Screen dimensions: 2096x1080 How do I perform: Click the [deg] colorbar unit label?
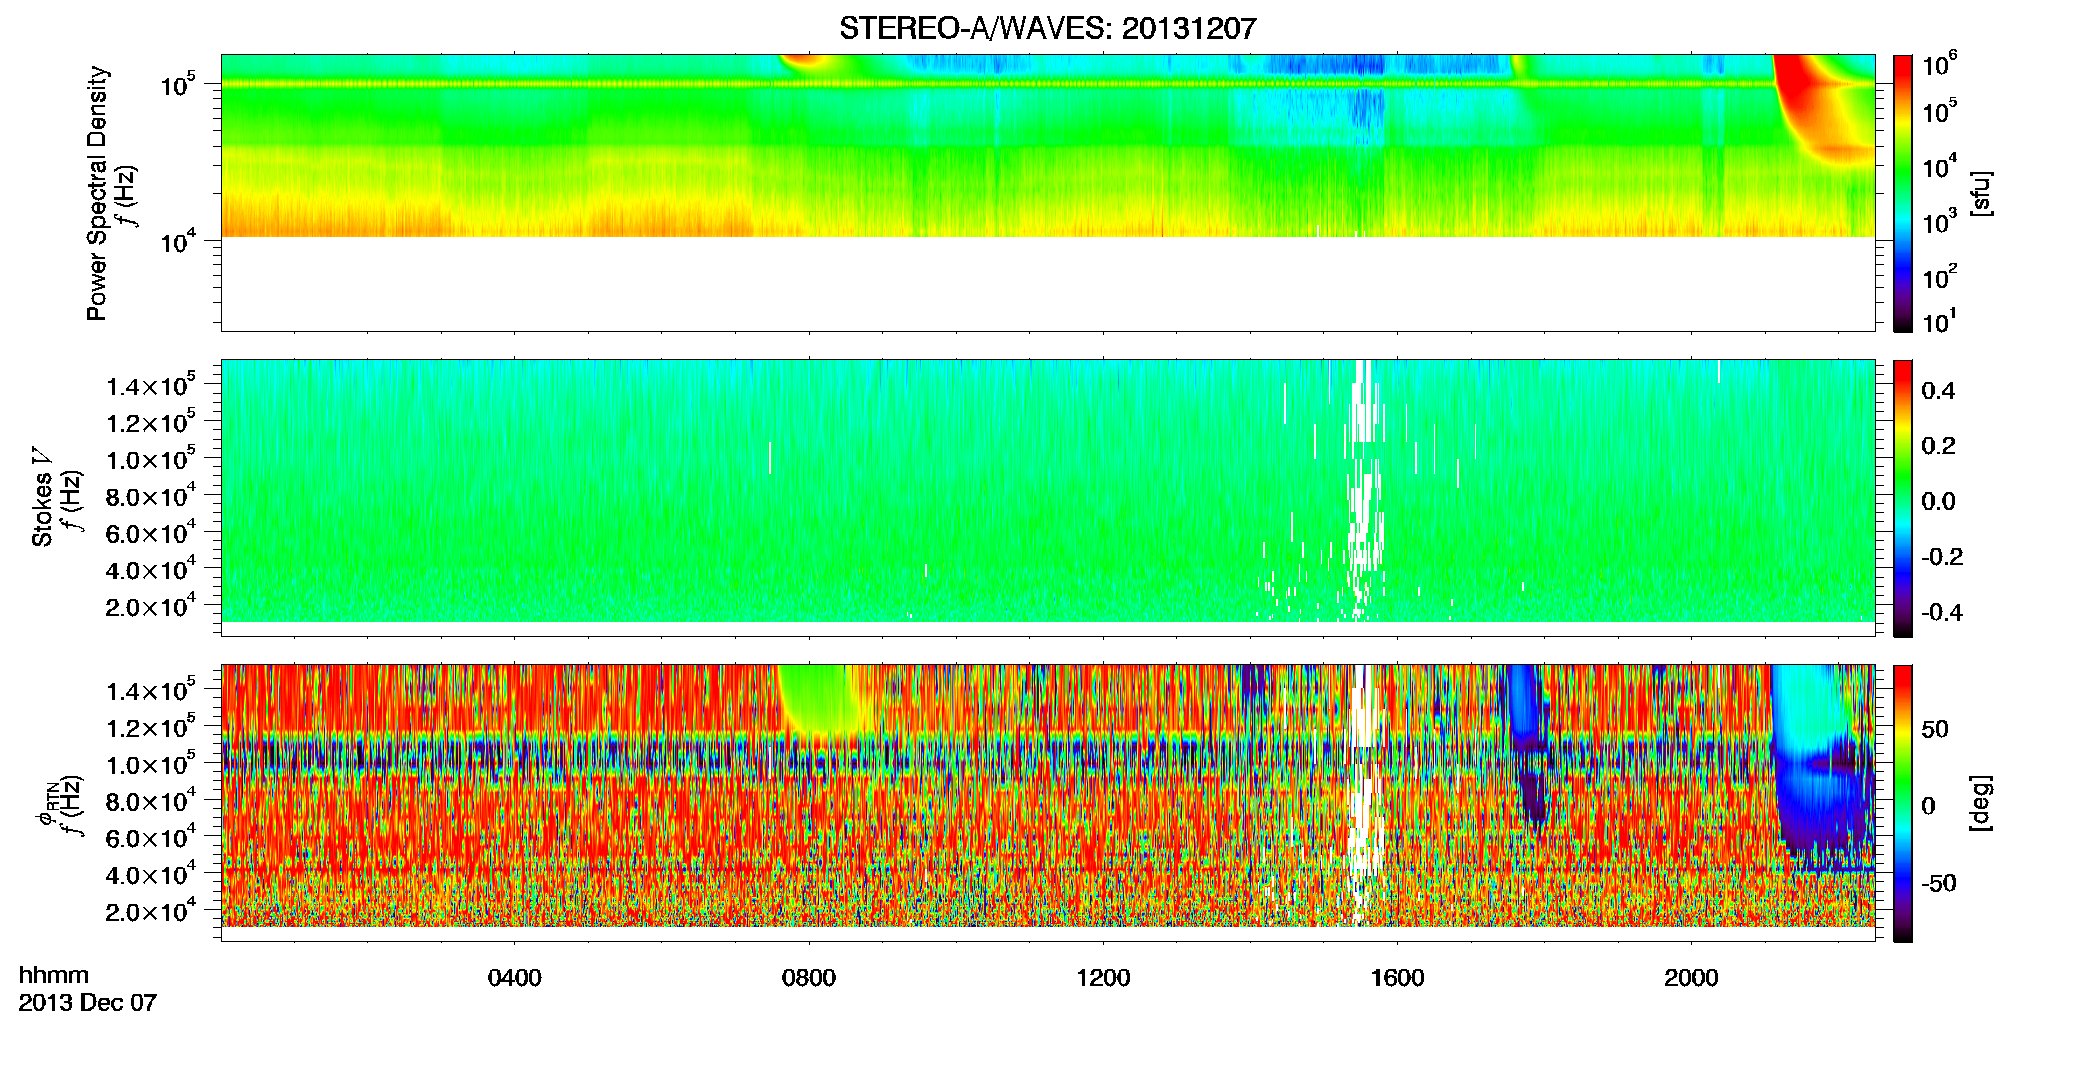[1981, 803]
